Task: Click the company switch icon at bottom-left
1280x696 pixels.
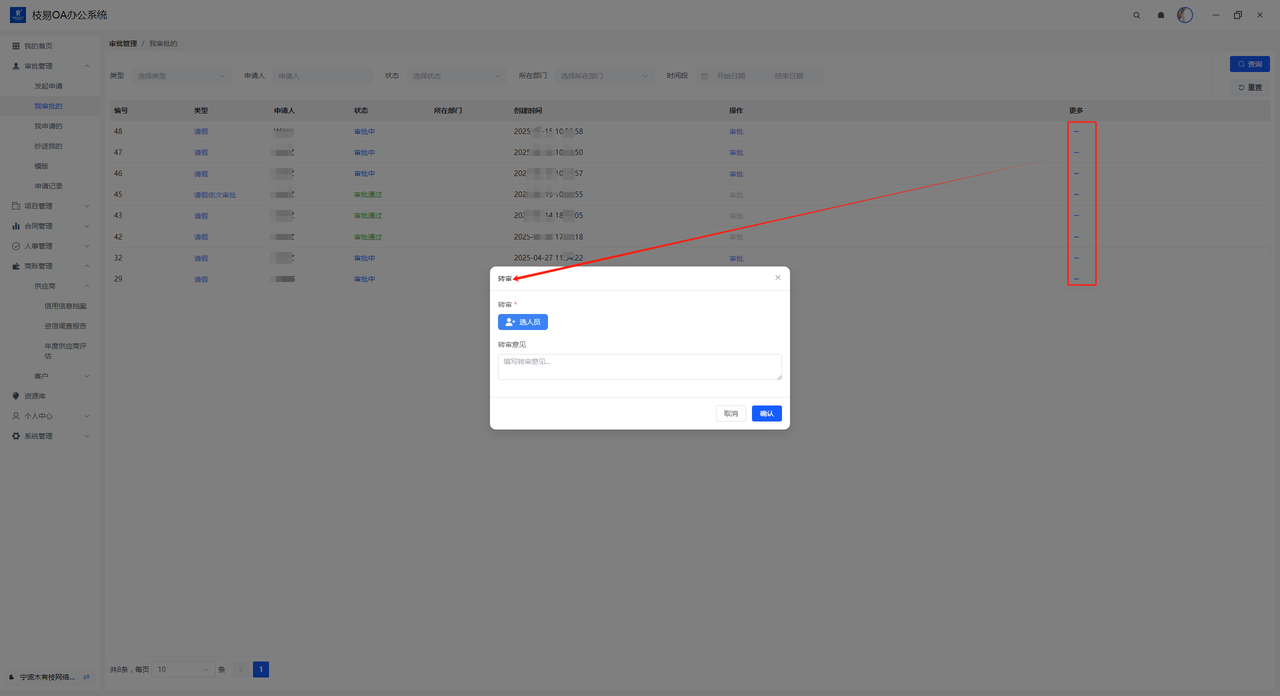Action: coord(87,677)
